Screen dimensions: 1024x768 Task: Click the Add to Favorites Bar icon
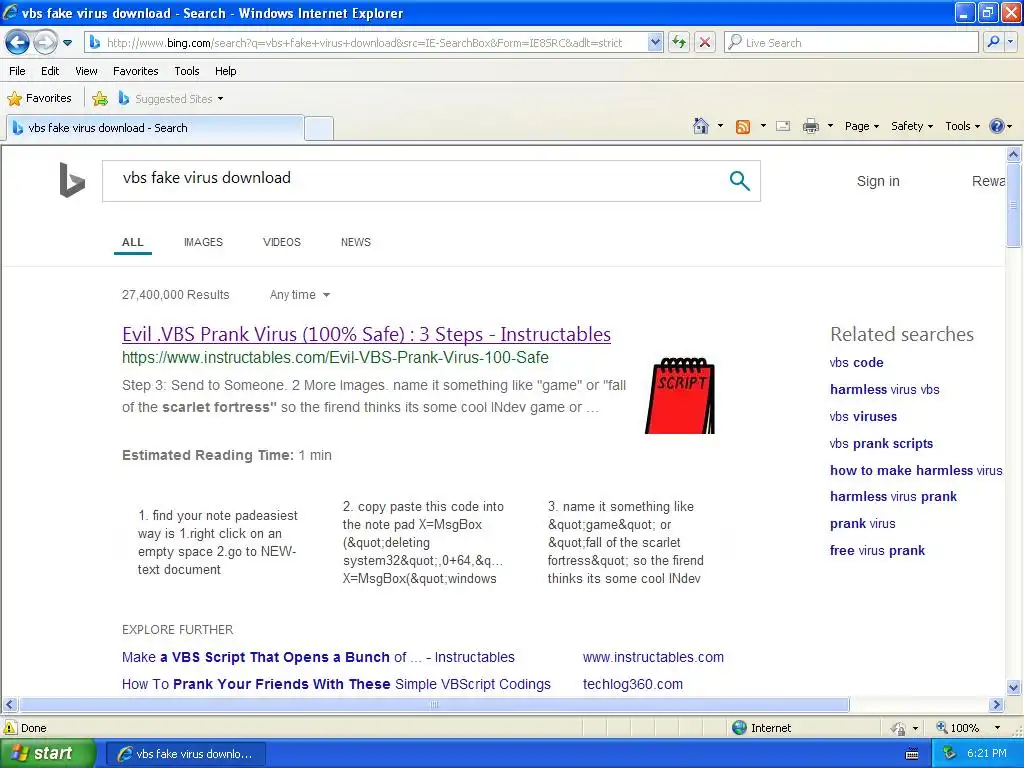click(x=100, y=99)
